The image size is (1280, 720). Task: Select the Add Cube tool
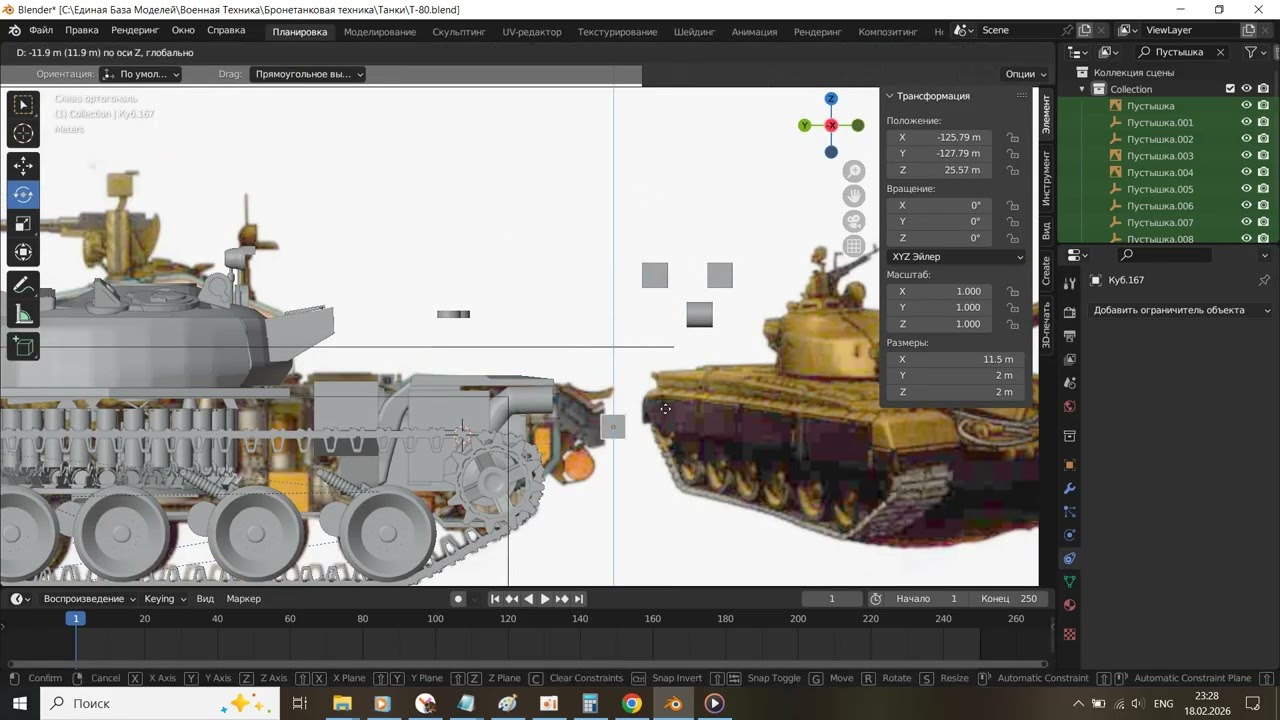click(x=23, y=347)
